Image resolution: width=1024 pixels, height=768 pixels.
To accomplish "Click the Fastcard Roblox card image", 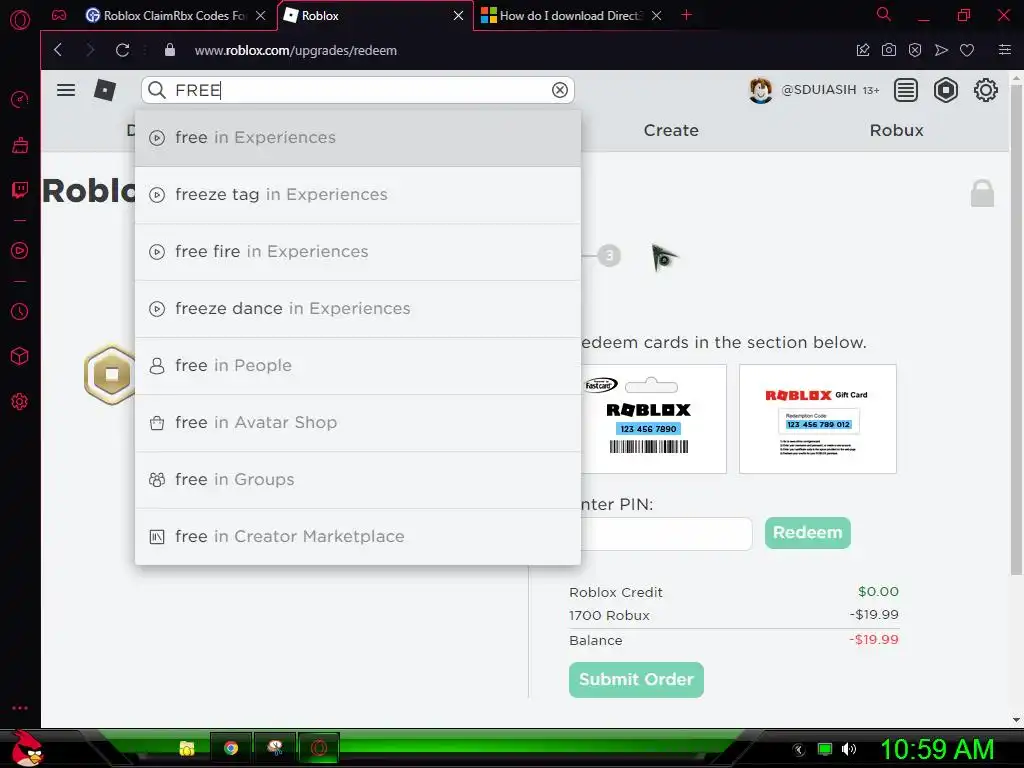I will tap(653, 419).
